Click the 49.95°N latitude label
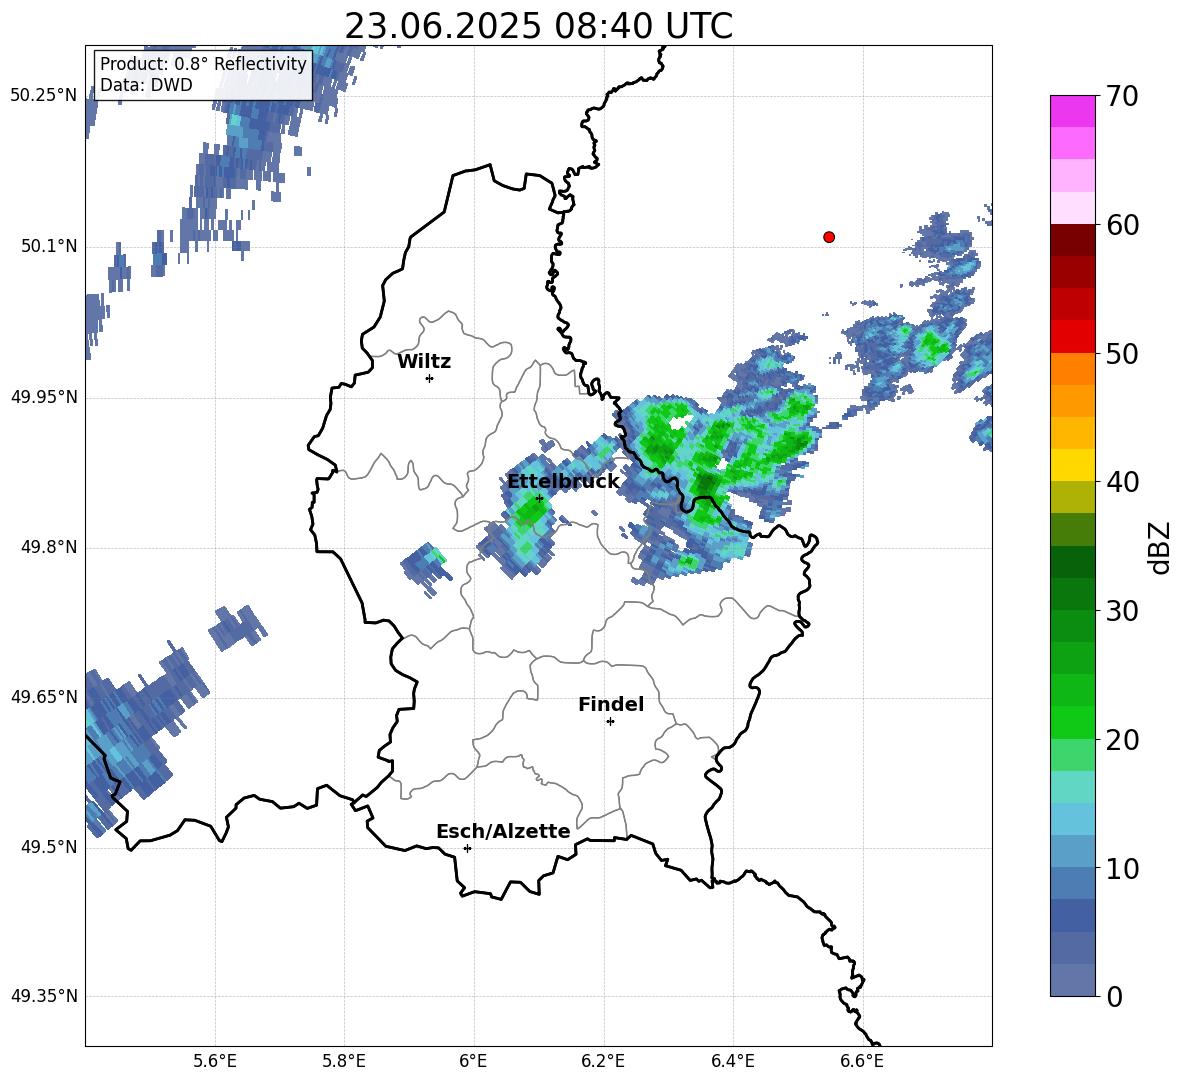Image resolution: width=1184 pixels, height=1081 pixels. coord(43,396)
